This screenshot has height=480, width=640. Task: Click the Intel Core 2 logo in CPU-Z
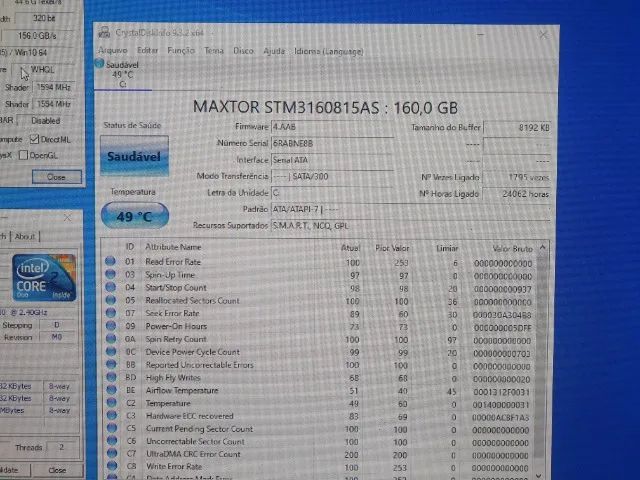pos(44,278)
